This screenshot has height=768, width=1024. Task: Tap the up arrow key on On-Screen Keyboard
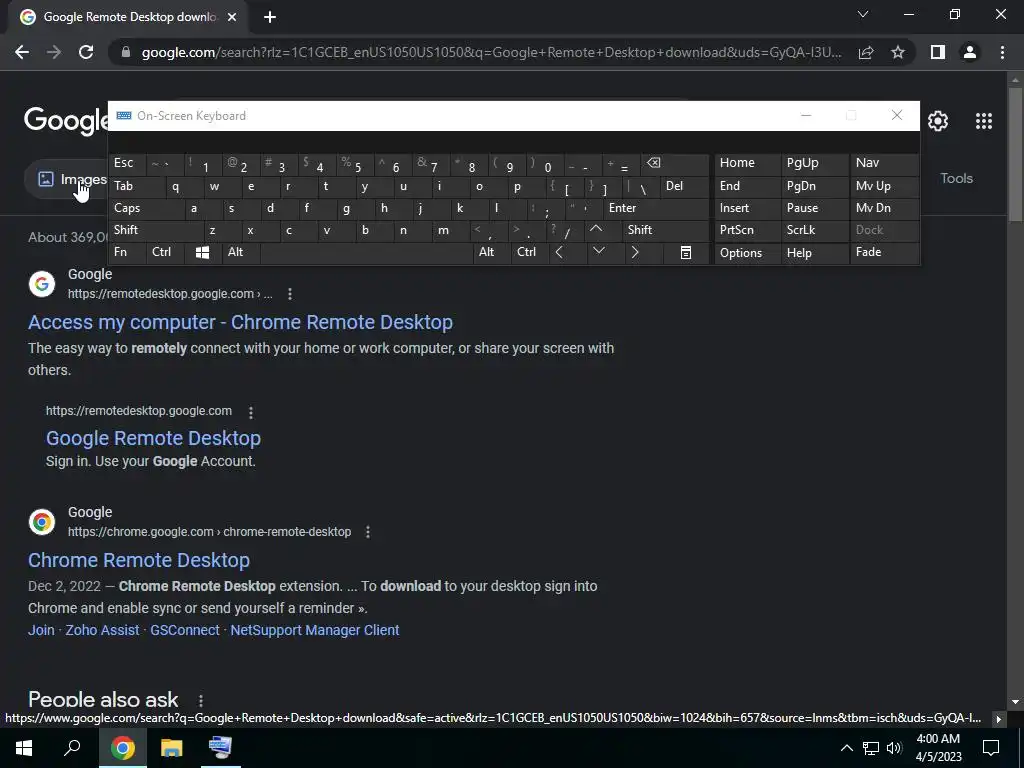(596, 230)
